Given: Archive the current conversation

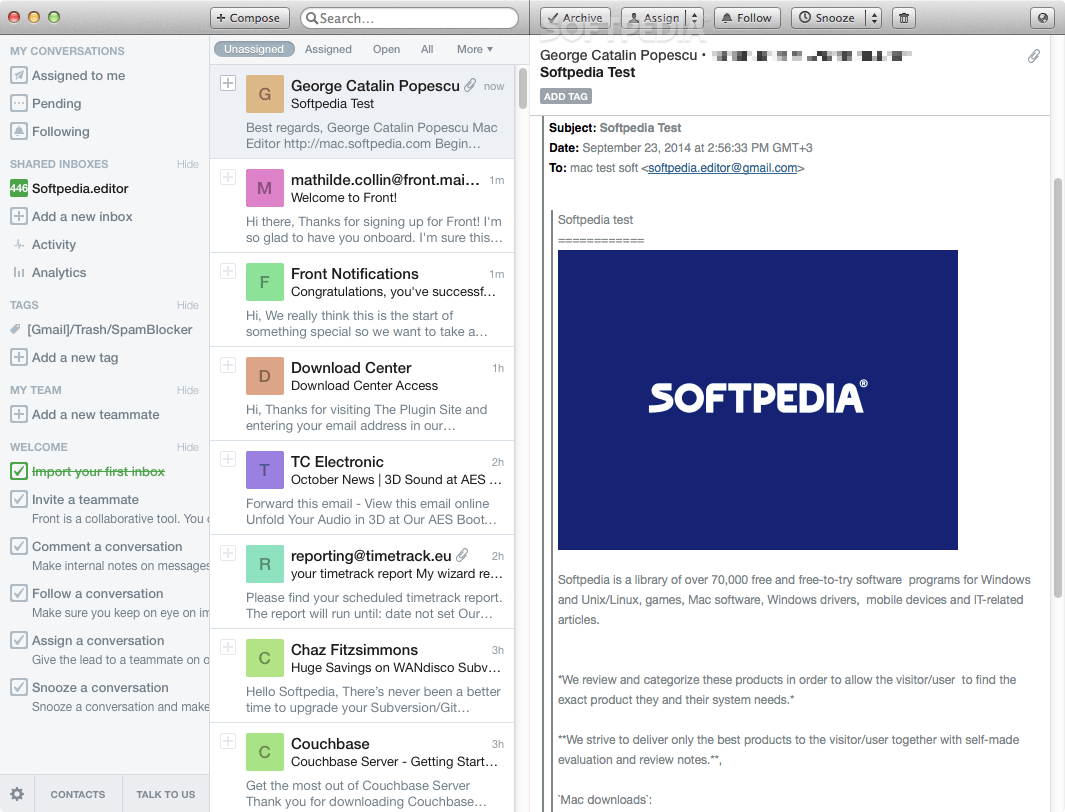Looking at the screenshot, I should coord(575,18).
